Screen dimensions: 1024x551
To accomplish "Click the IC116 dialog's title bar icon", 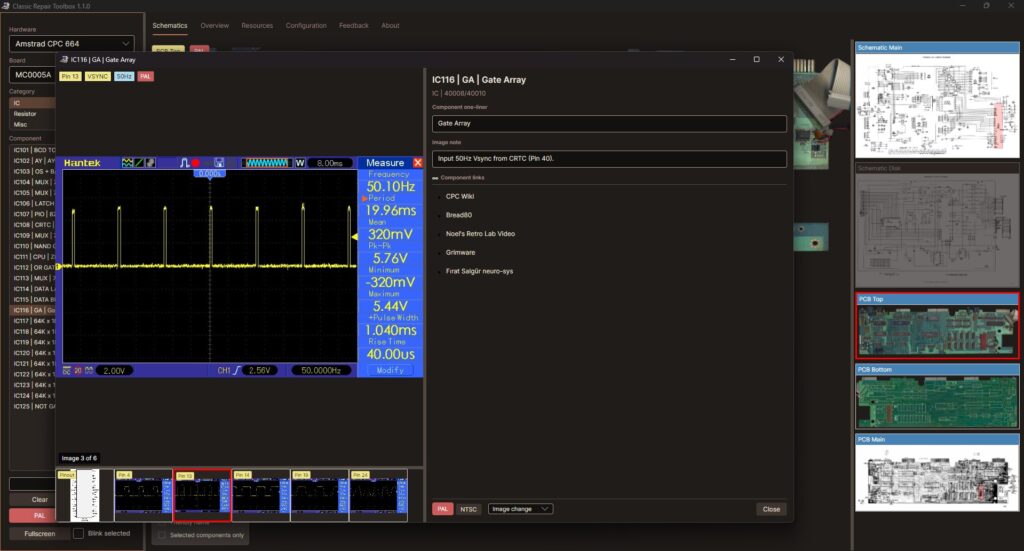I will pos(64,59).
